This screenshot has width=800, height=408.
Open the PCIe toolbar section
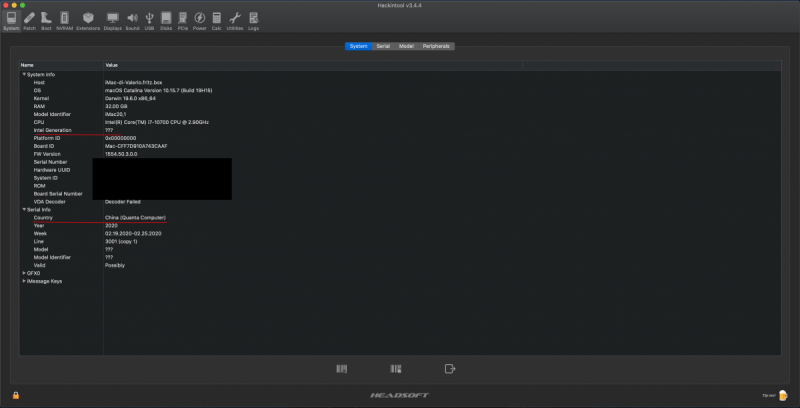pos(183,21)
